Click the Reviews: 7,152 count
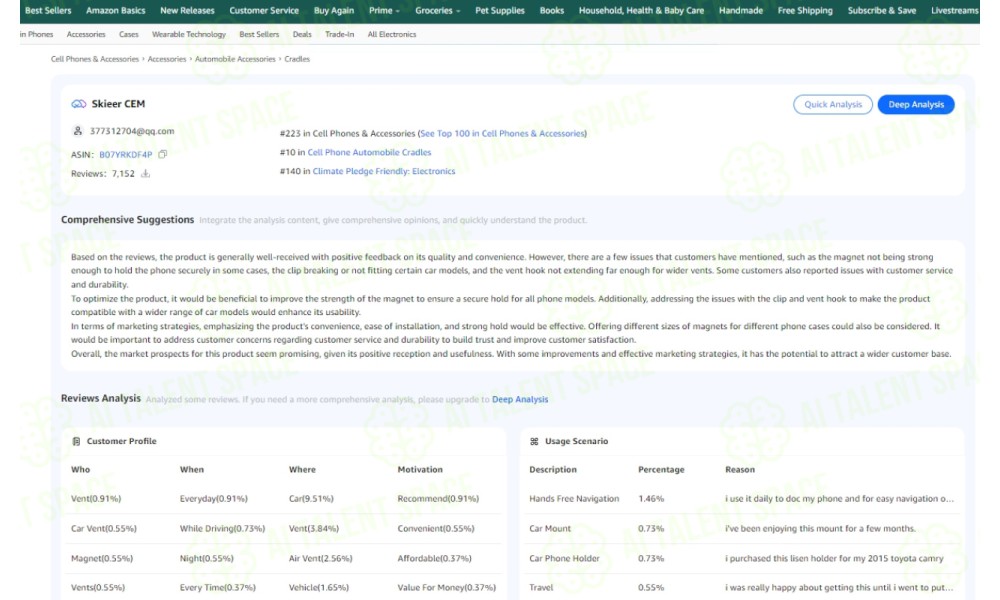The height and width of the screenshot is (600, 1000). [x=103, y=173]
